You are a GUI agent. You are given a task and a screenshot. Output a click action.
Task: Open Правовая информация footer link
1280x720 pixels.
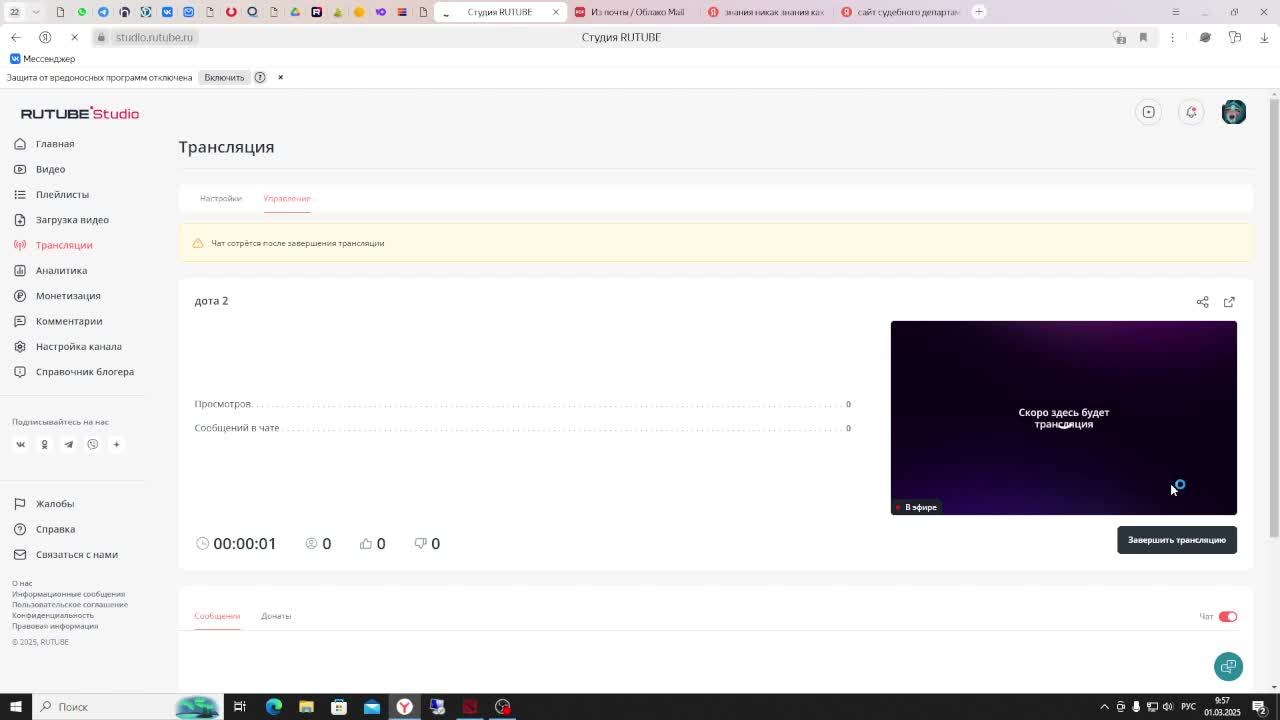coord(55,626)
